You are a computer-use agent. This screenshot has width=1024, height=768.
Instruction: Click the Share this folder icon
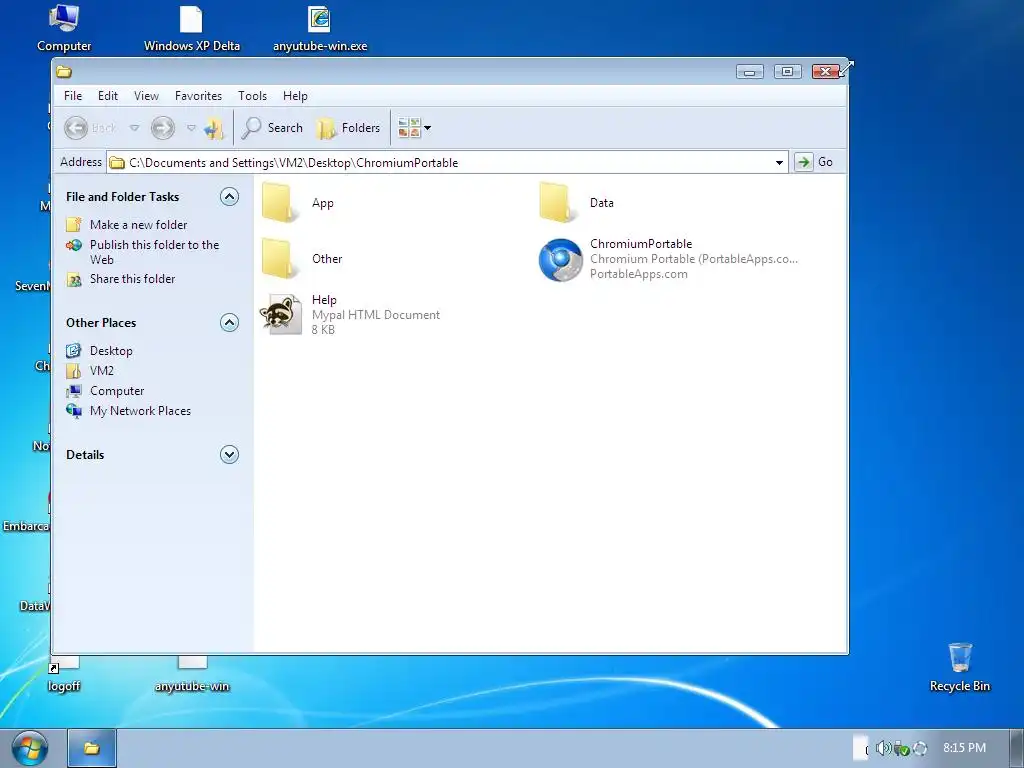click(74, 280)
